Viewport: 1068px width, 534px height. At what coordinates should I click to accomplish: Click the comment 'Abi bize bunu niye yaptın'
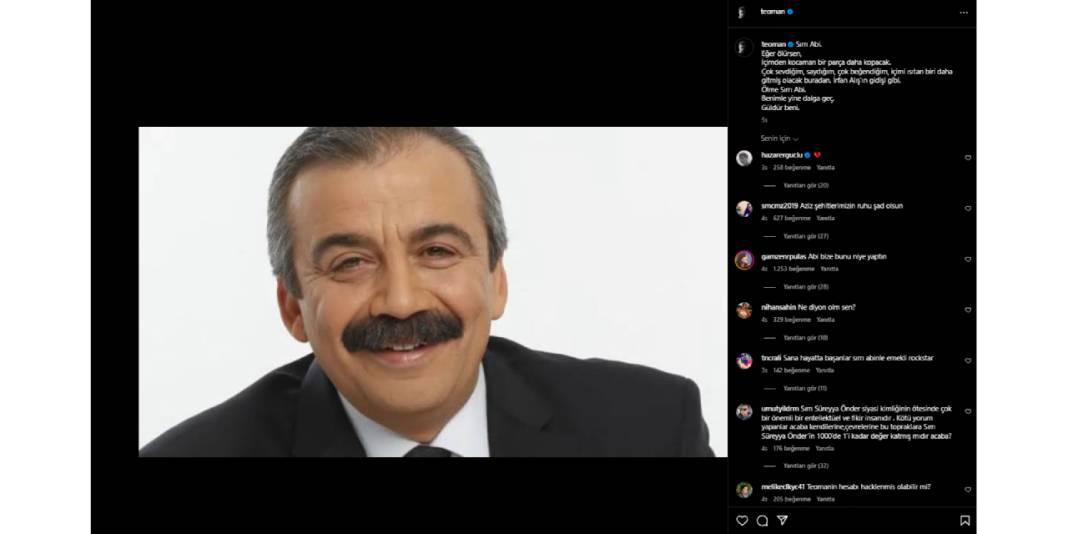[847, 257]
